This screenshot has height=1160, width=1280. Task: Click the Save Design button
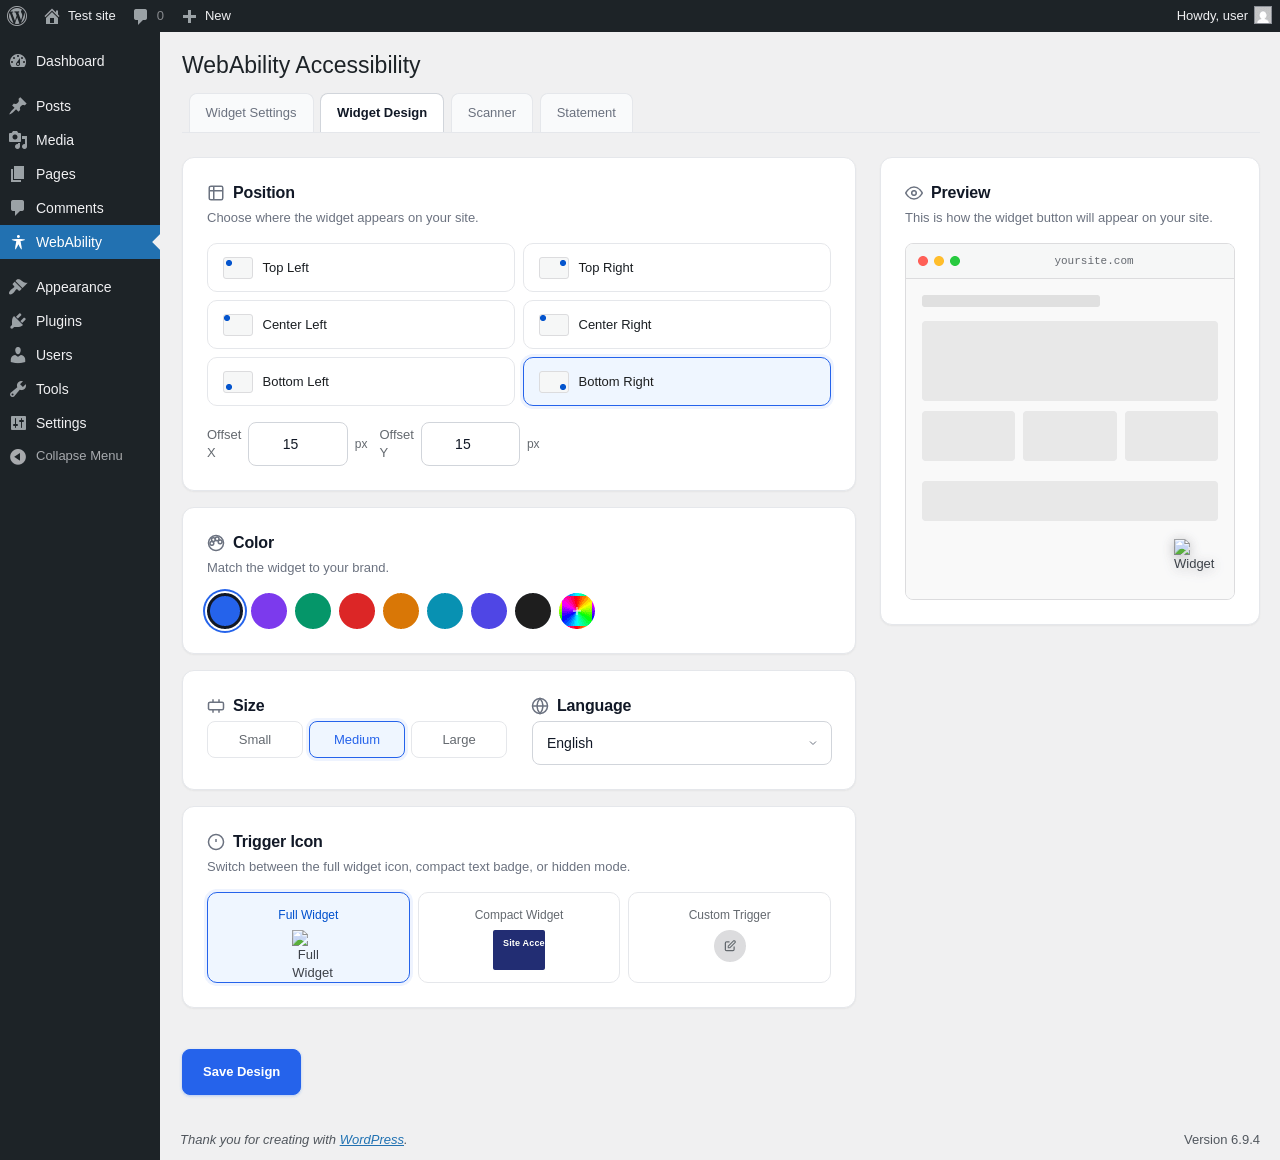click(241, 1072)
